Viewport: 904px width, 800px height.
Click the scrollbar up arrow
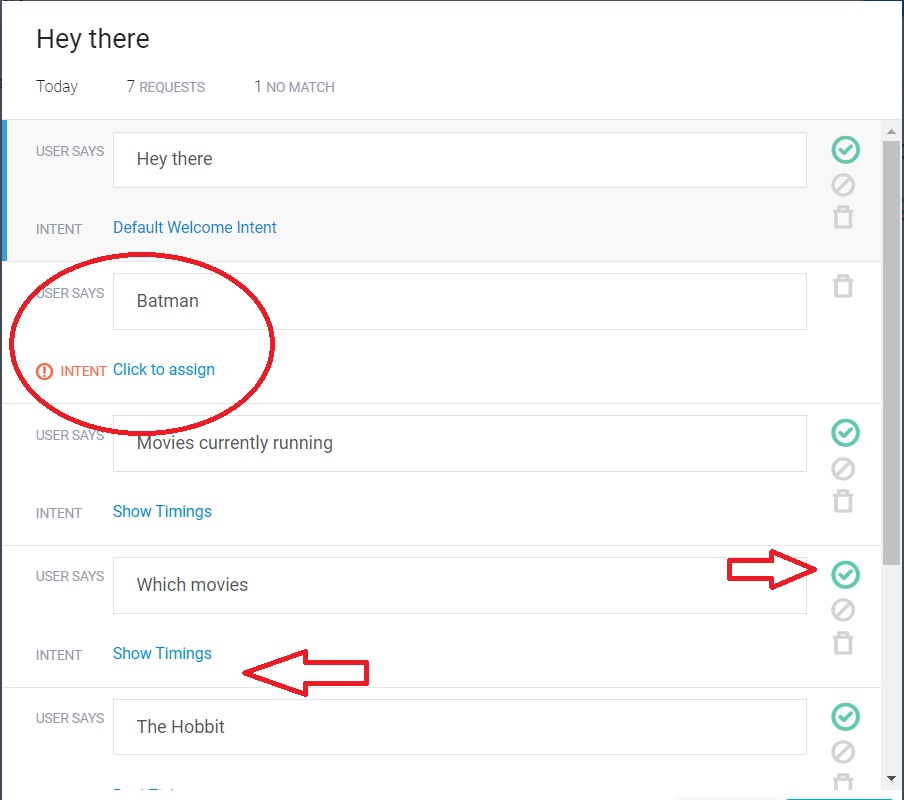coord(891,131)
